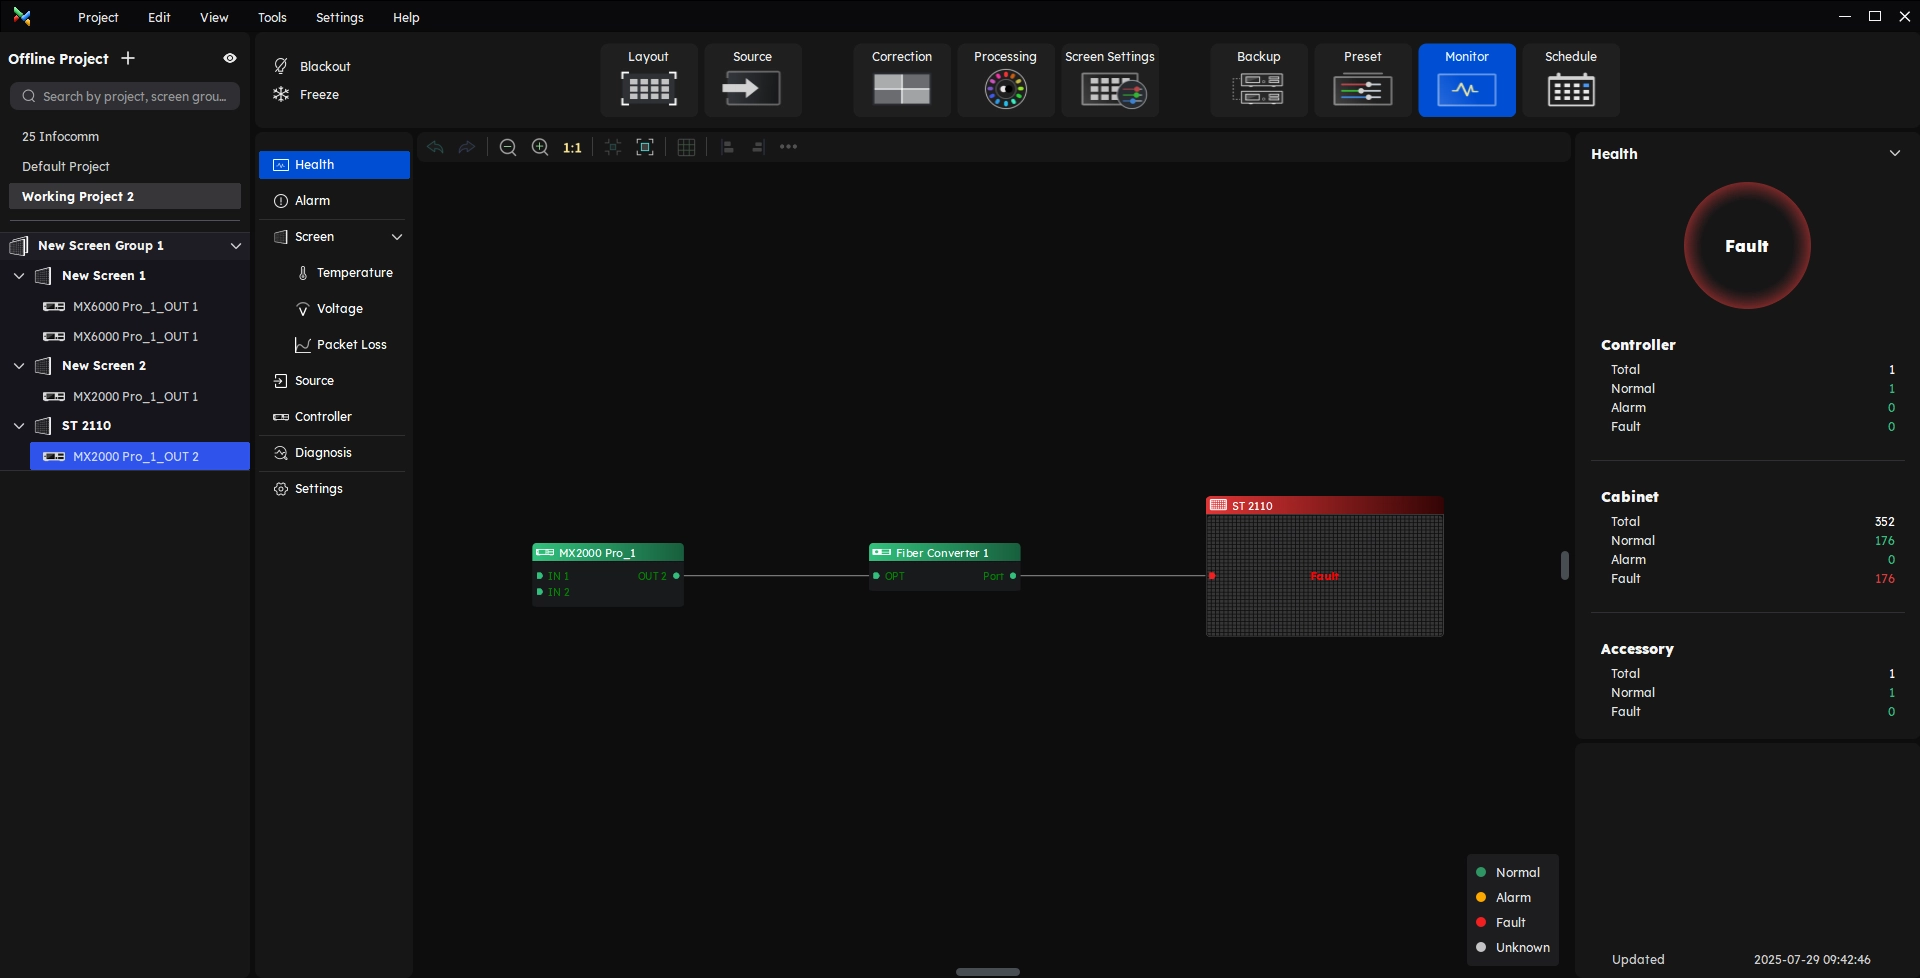Reset zoom with the 1:1 button
Image resolution: width=1920 pixels, height=978 pixels.
[x=572, y=148]
